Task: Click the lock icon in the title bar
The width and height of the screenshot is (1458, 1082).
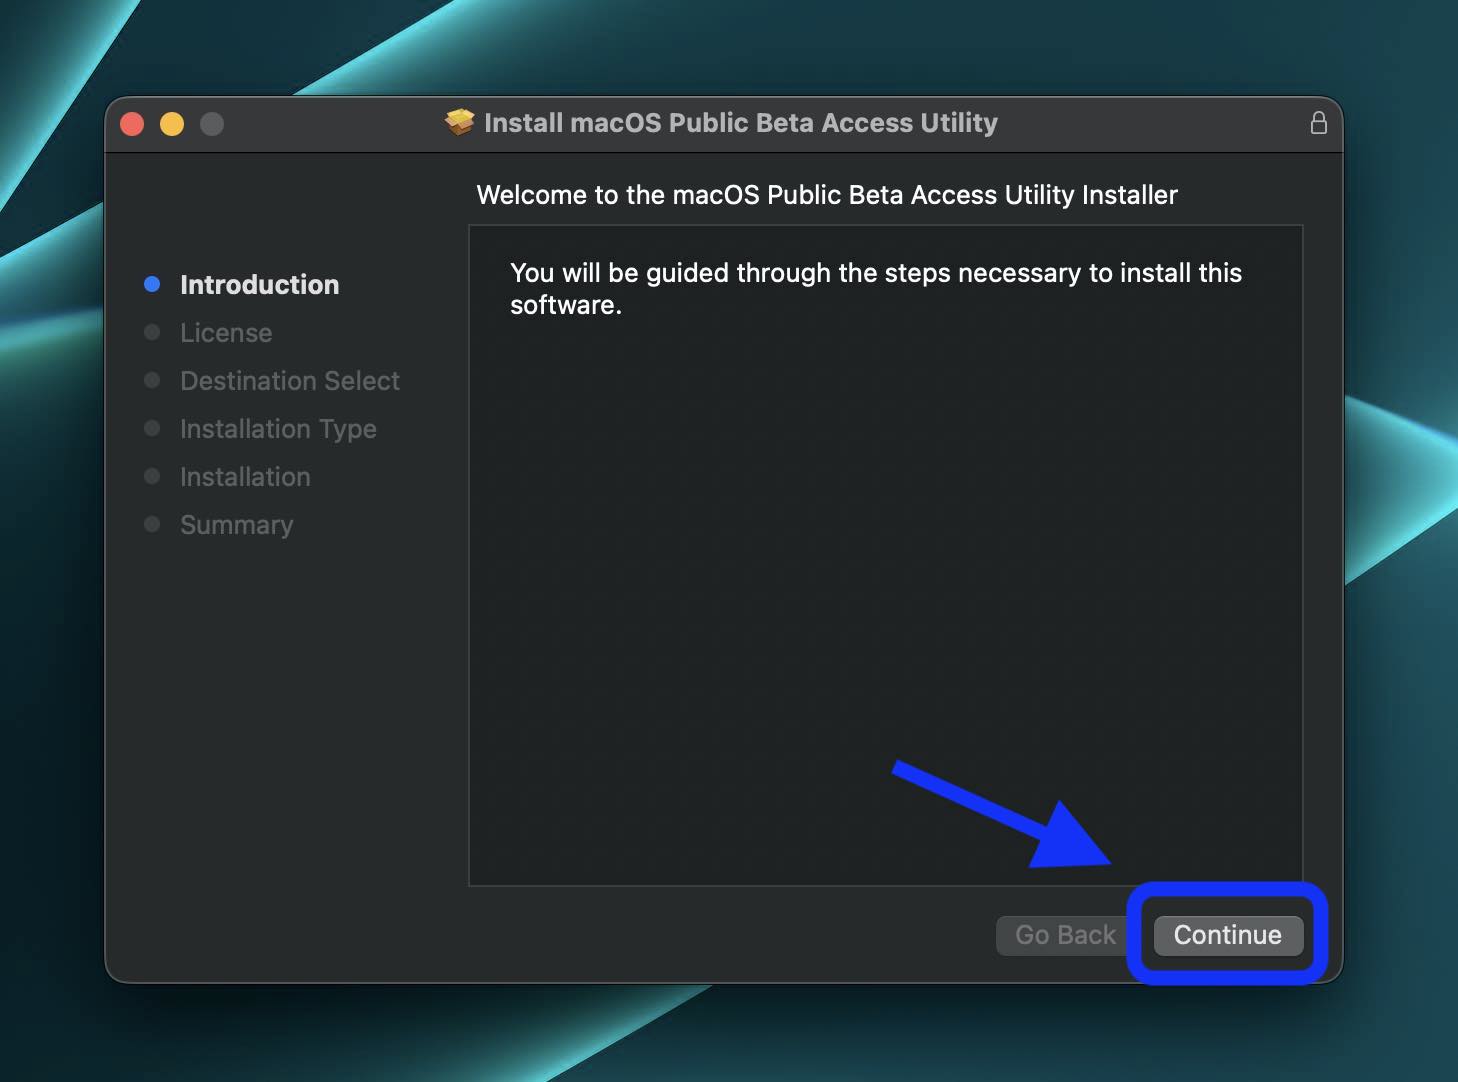Action: [1319, 123]
